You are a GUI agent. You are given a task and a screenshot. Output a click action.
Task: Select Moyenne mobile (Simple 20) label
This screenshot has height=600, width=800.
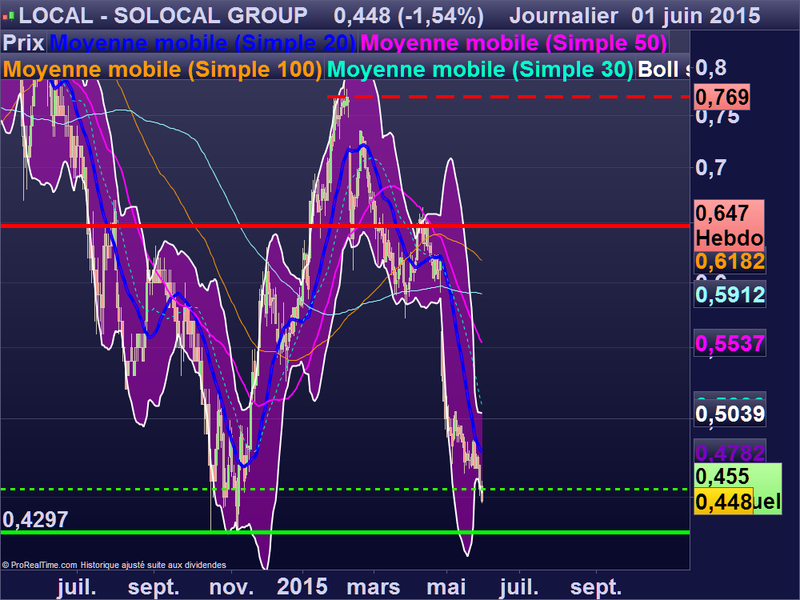pyautogui.click(x=203, y=43)
